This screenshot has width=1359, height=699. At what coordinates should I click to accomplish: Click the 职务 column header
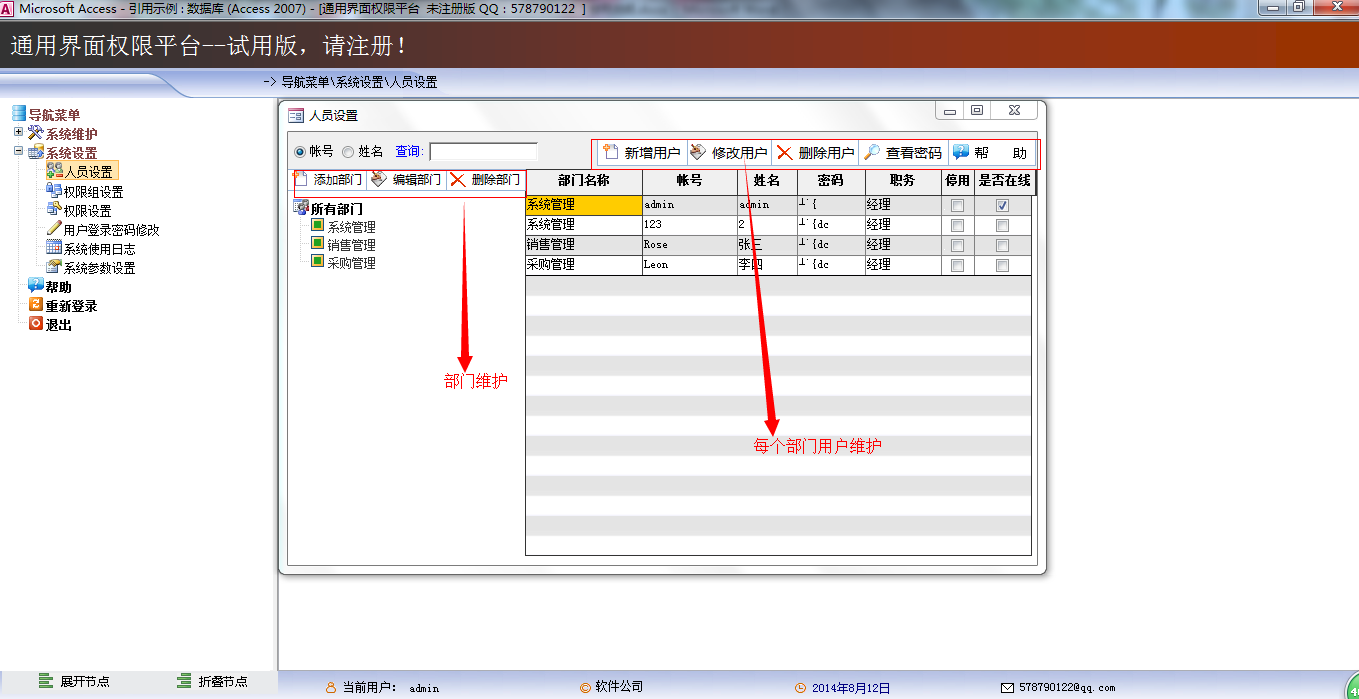tap(902, 181)
